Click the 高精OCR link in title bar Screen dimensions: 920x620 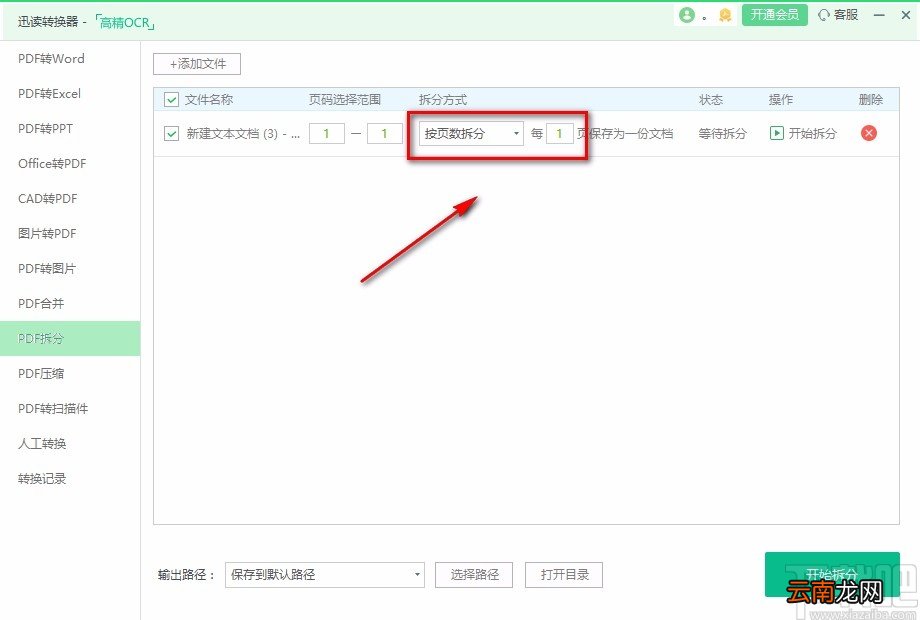coord(124,23)
